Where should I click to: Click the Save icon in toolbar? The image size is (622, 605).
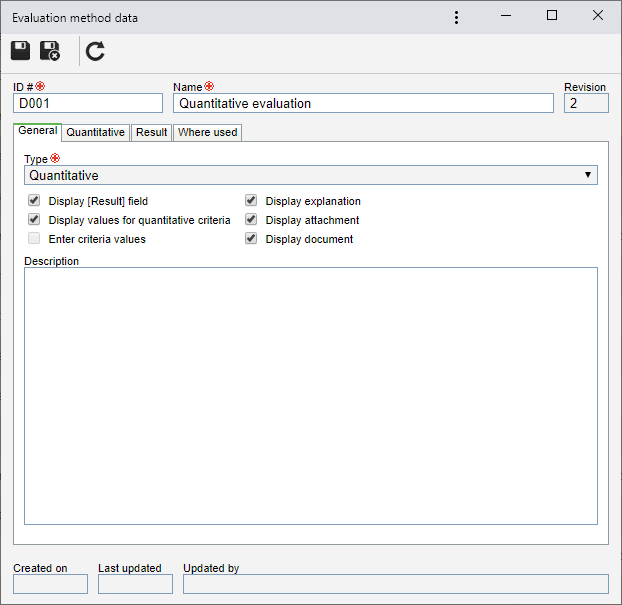coord(20,51)
